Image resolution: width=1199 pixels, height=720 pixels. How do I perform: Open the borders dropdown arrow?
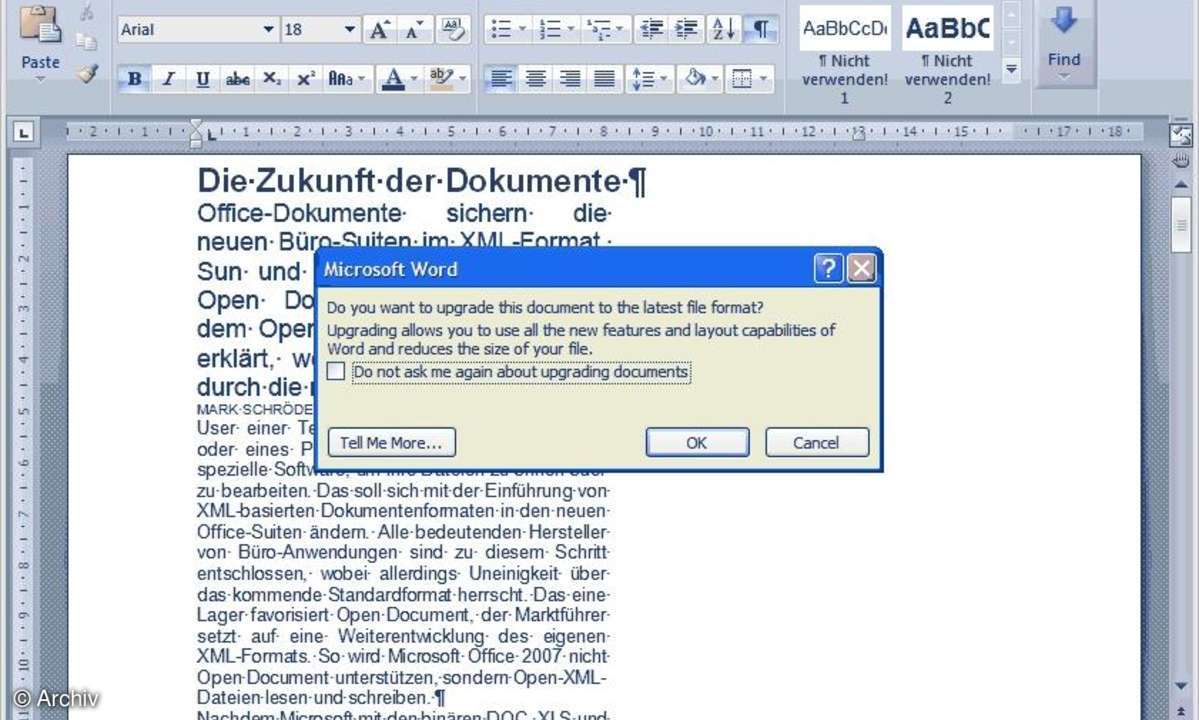(763, 79)
